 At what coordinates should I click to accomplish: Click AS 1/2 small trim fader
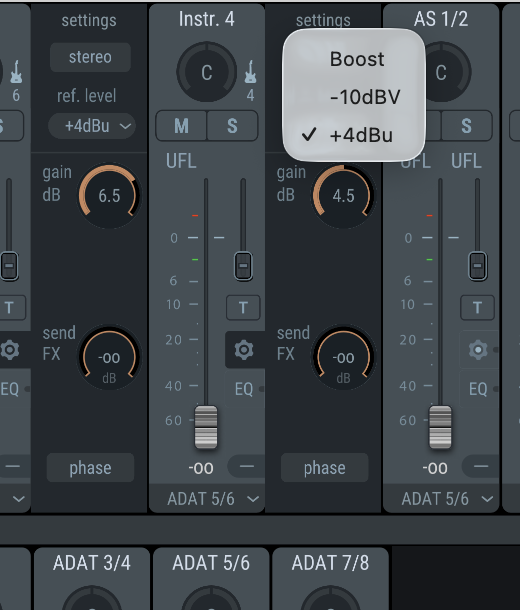(x=477, y=266)
